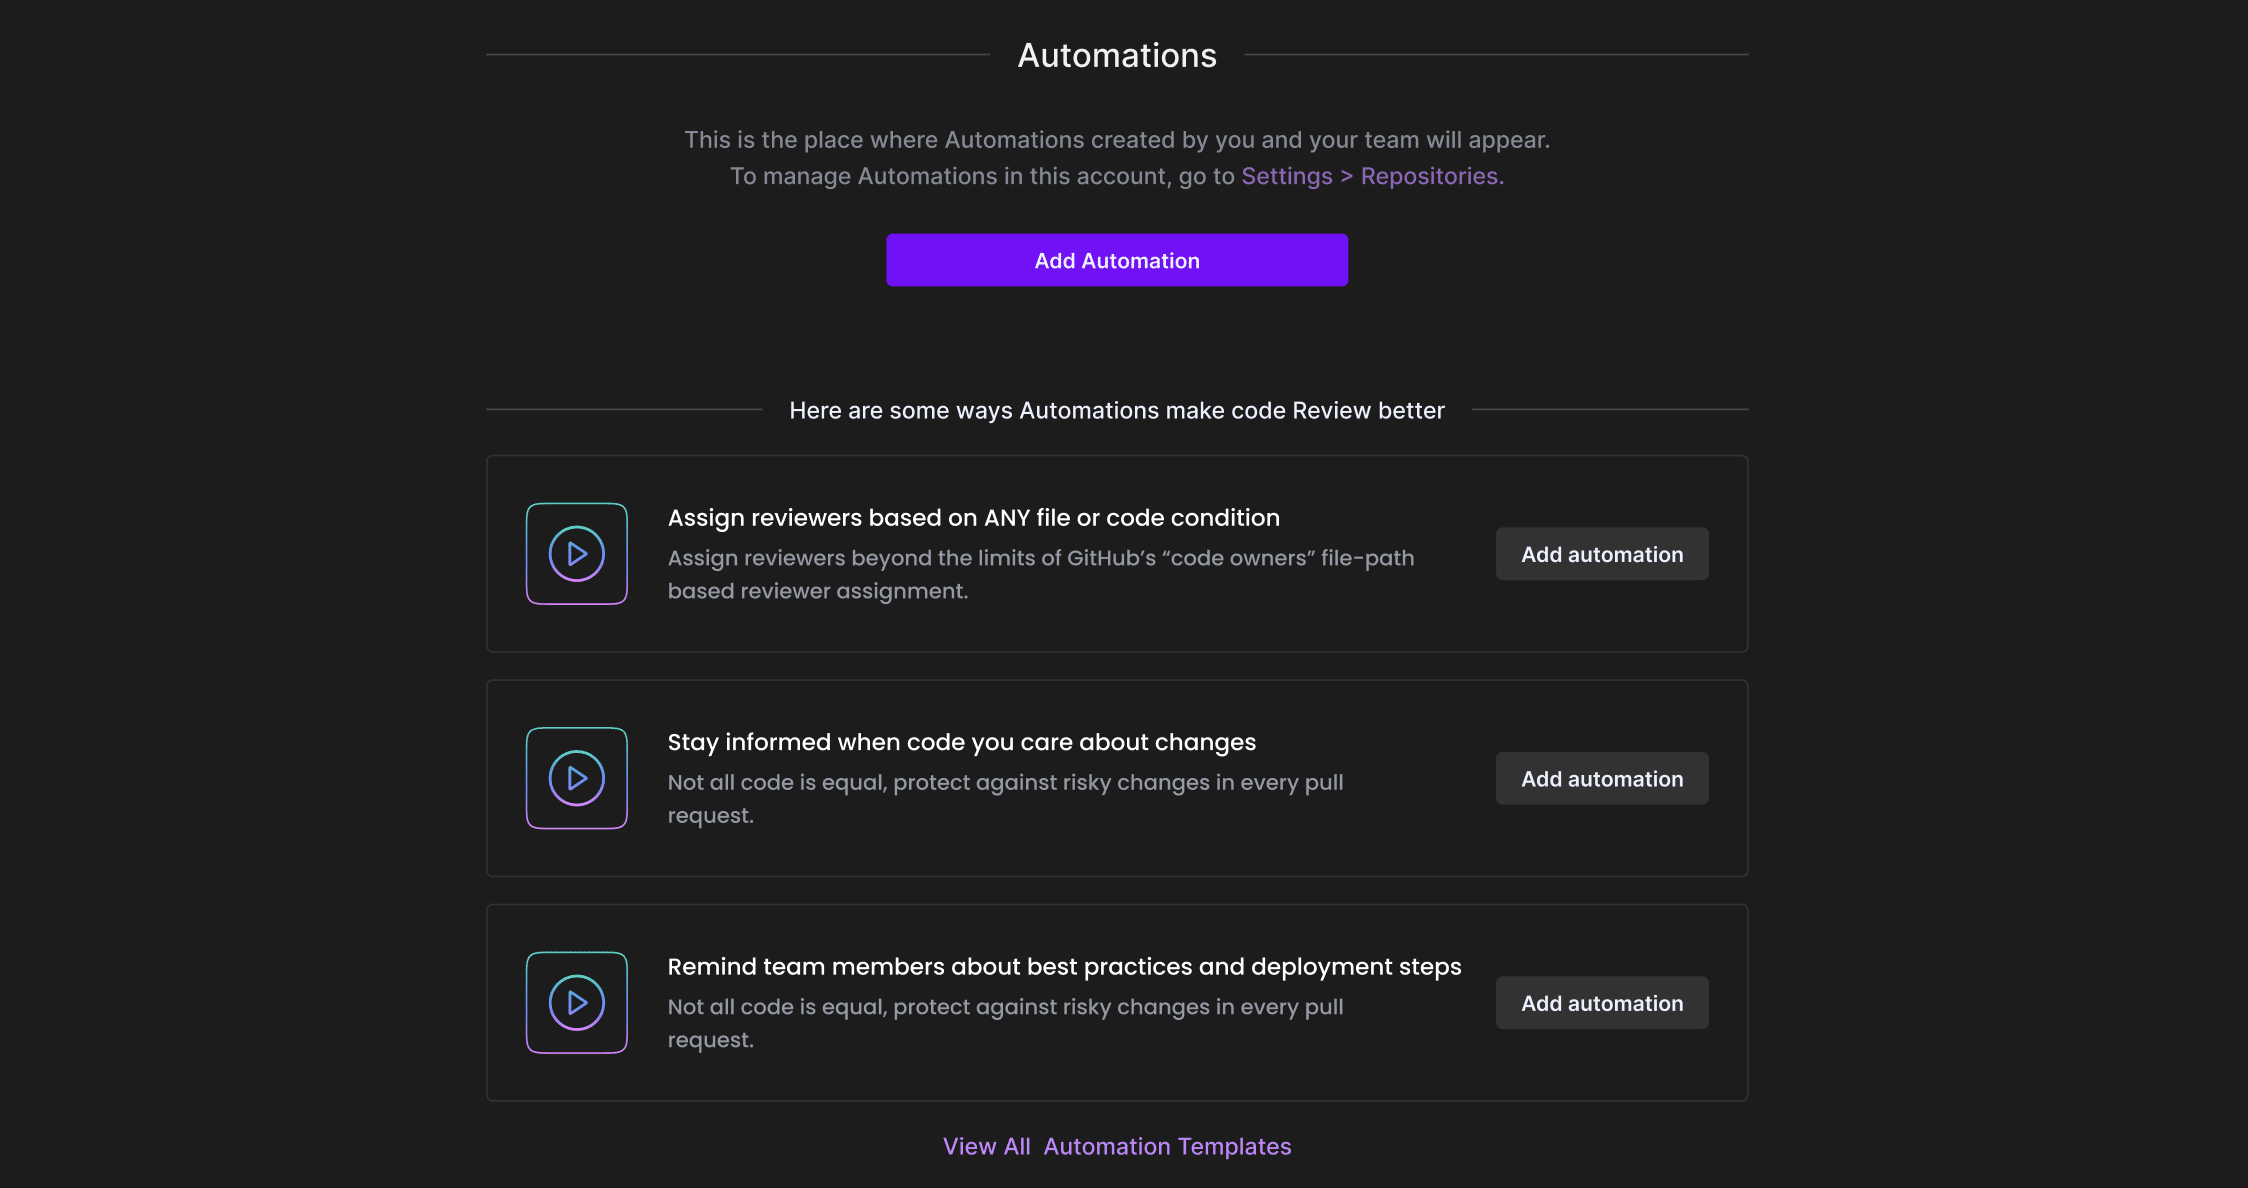Play the video about staying informed on code changes

pos(576,777)
